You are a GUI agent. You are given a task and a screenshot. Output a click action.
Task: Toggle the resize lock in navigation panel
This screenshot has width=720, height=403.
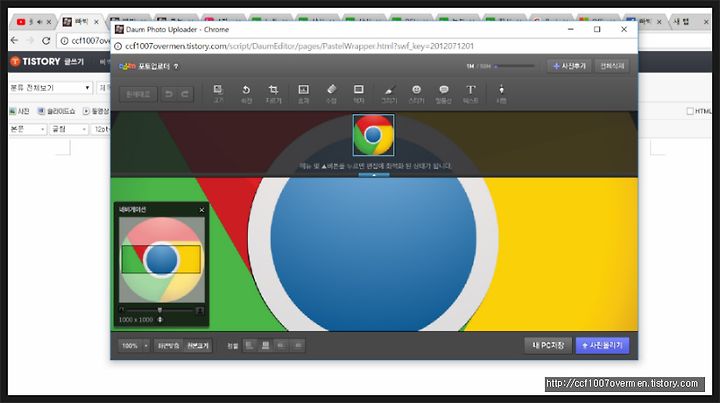(160, 319)
